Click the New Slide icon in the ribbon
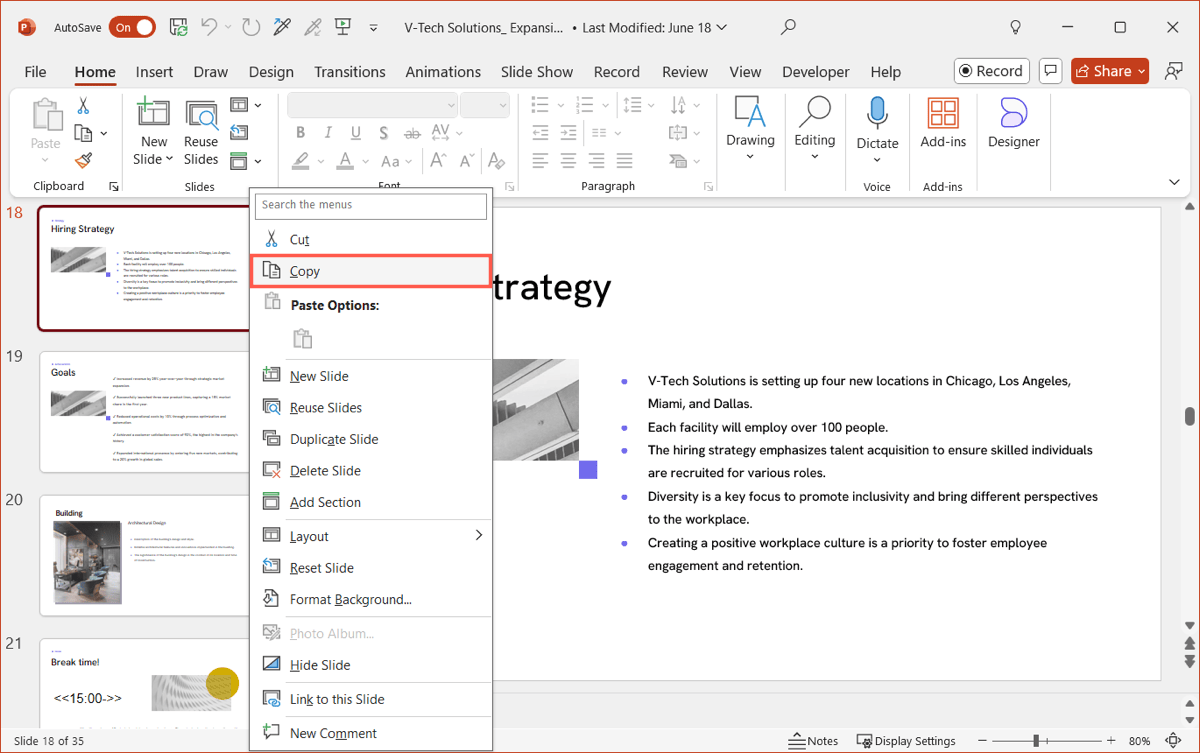 (x=153, y=113)
